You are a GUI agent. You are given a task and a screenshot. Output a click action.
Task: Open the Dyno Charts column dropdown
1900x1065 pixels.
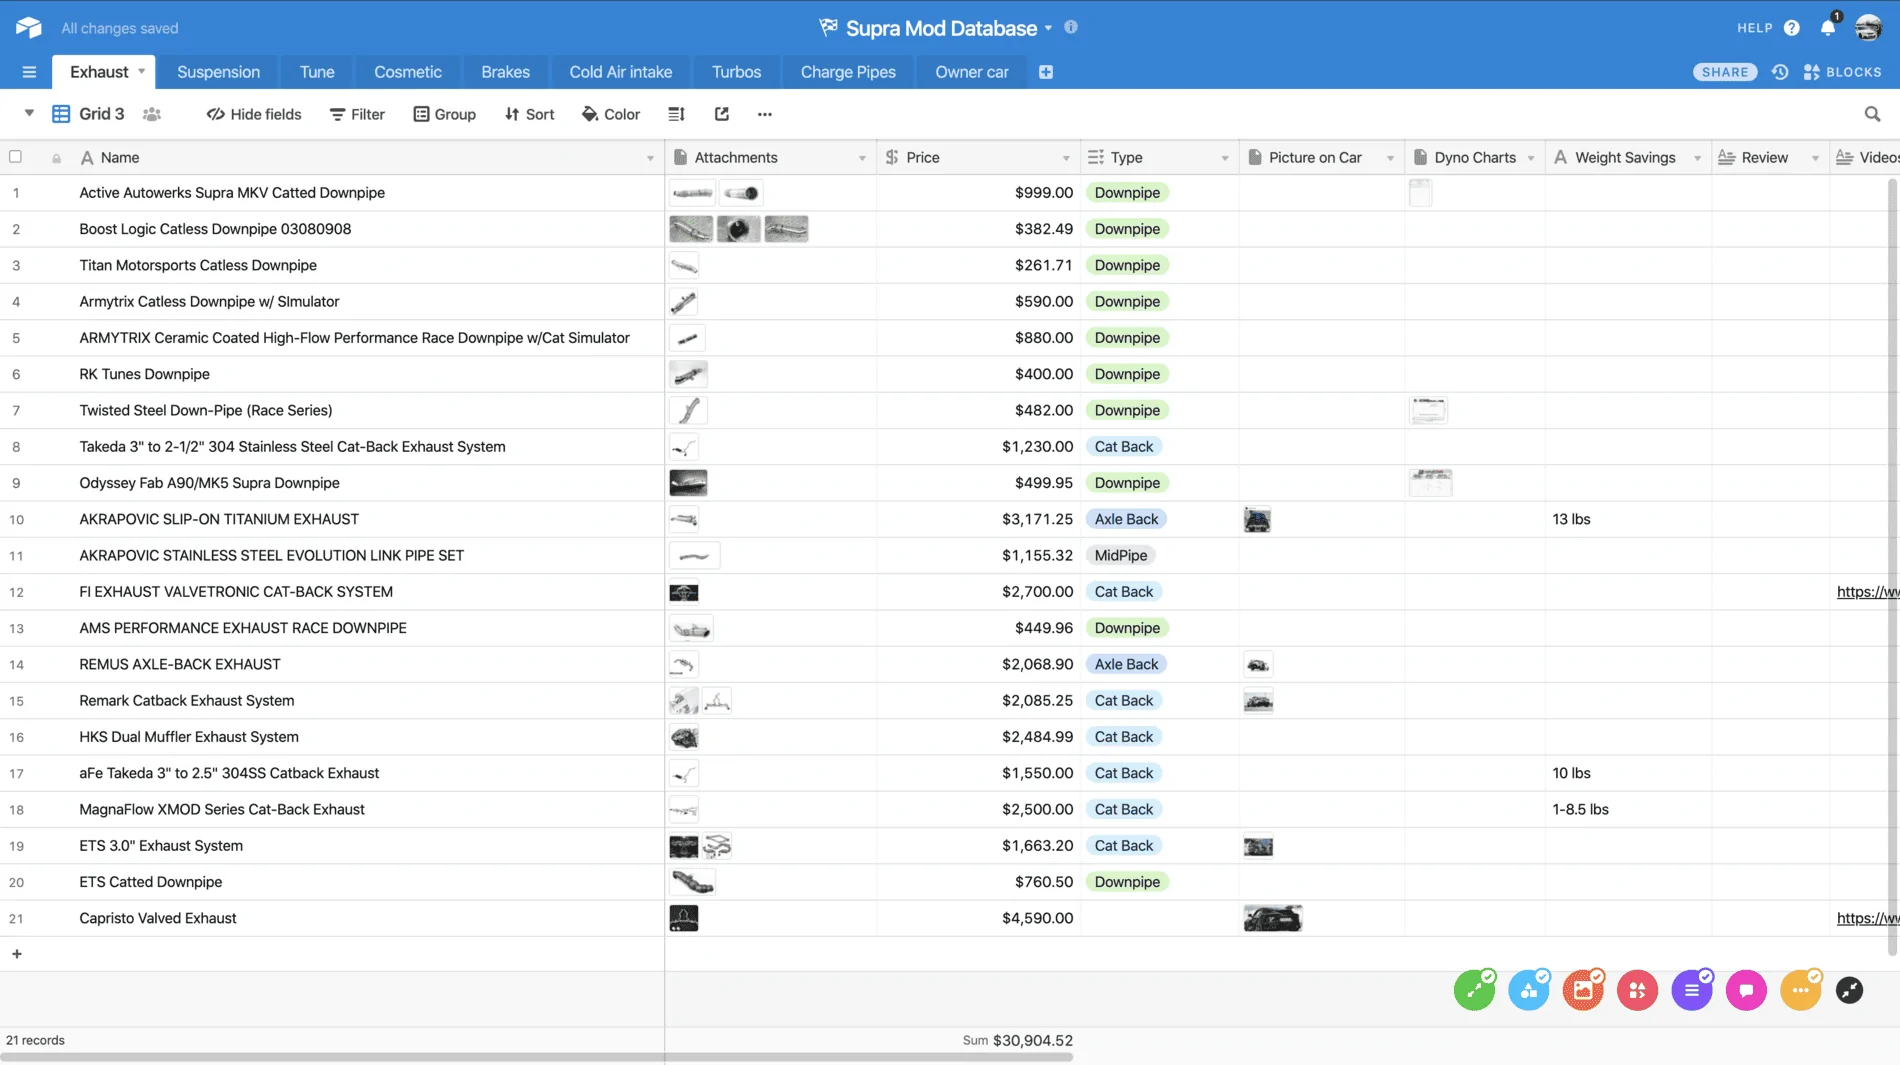pos(1531,158)
